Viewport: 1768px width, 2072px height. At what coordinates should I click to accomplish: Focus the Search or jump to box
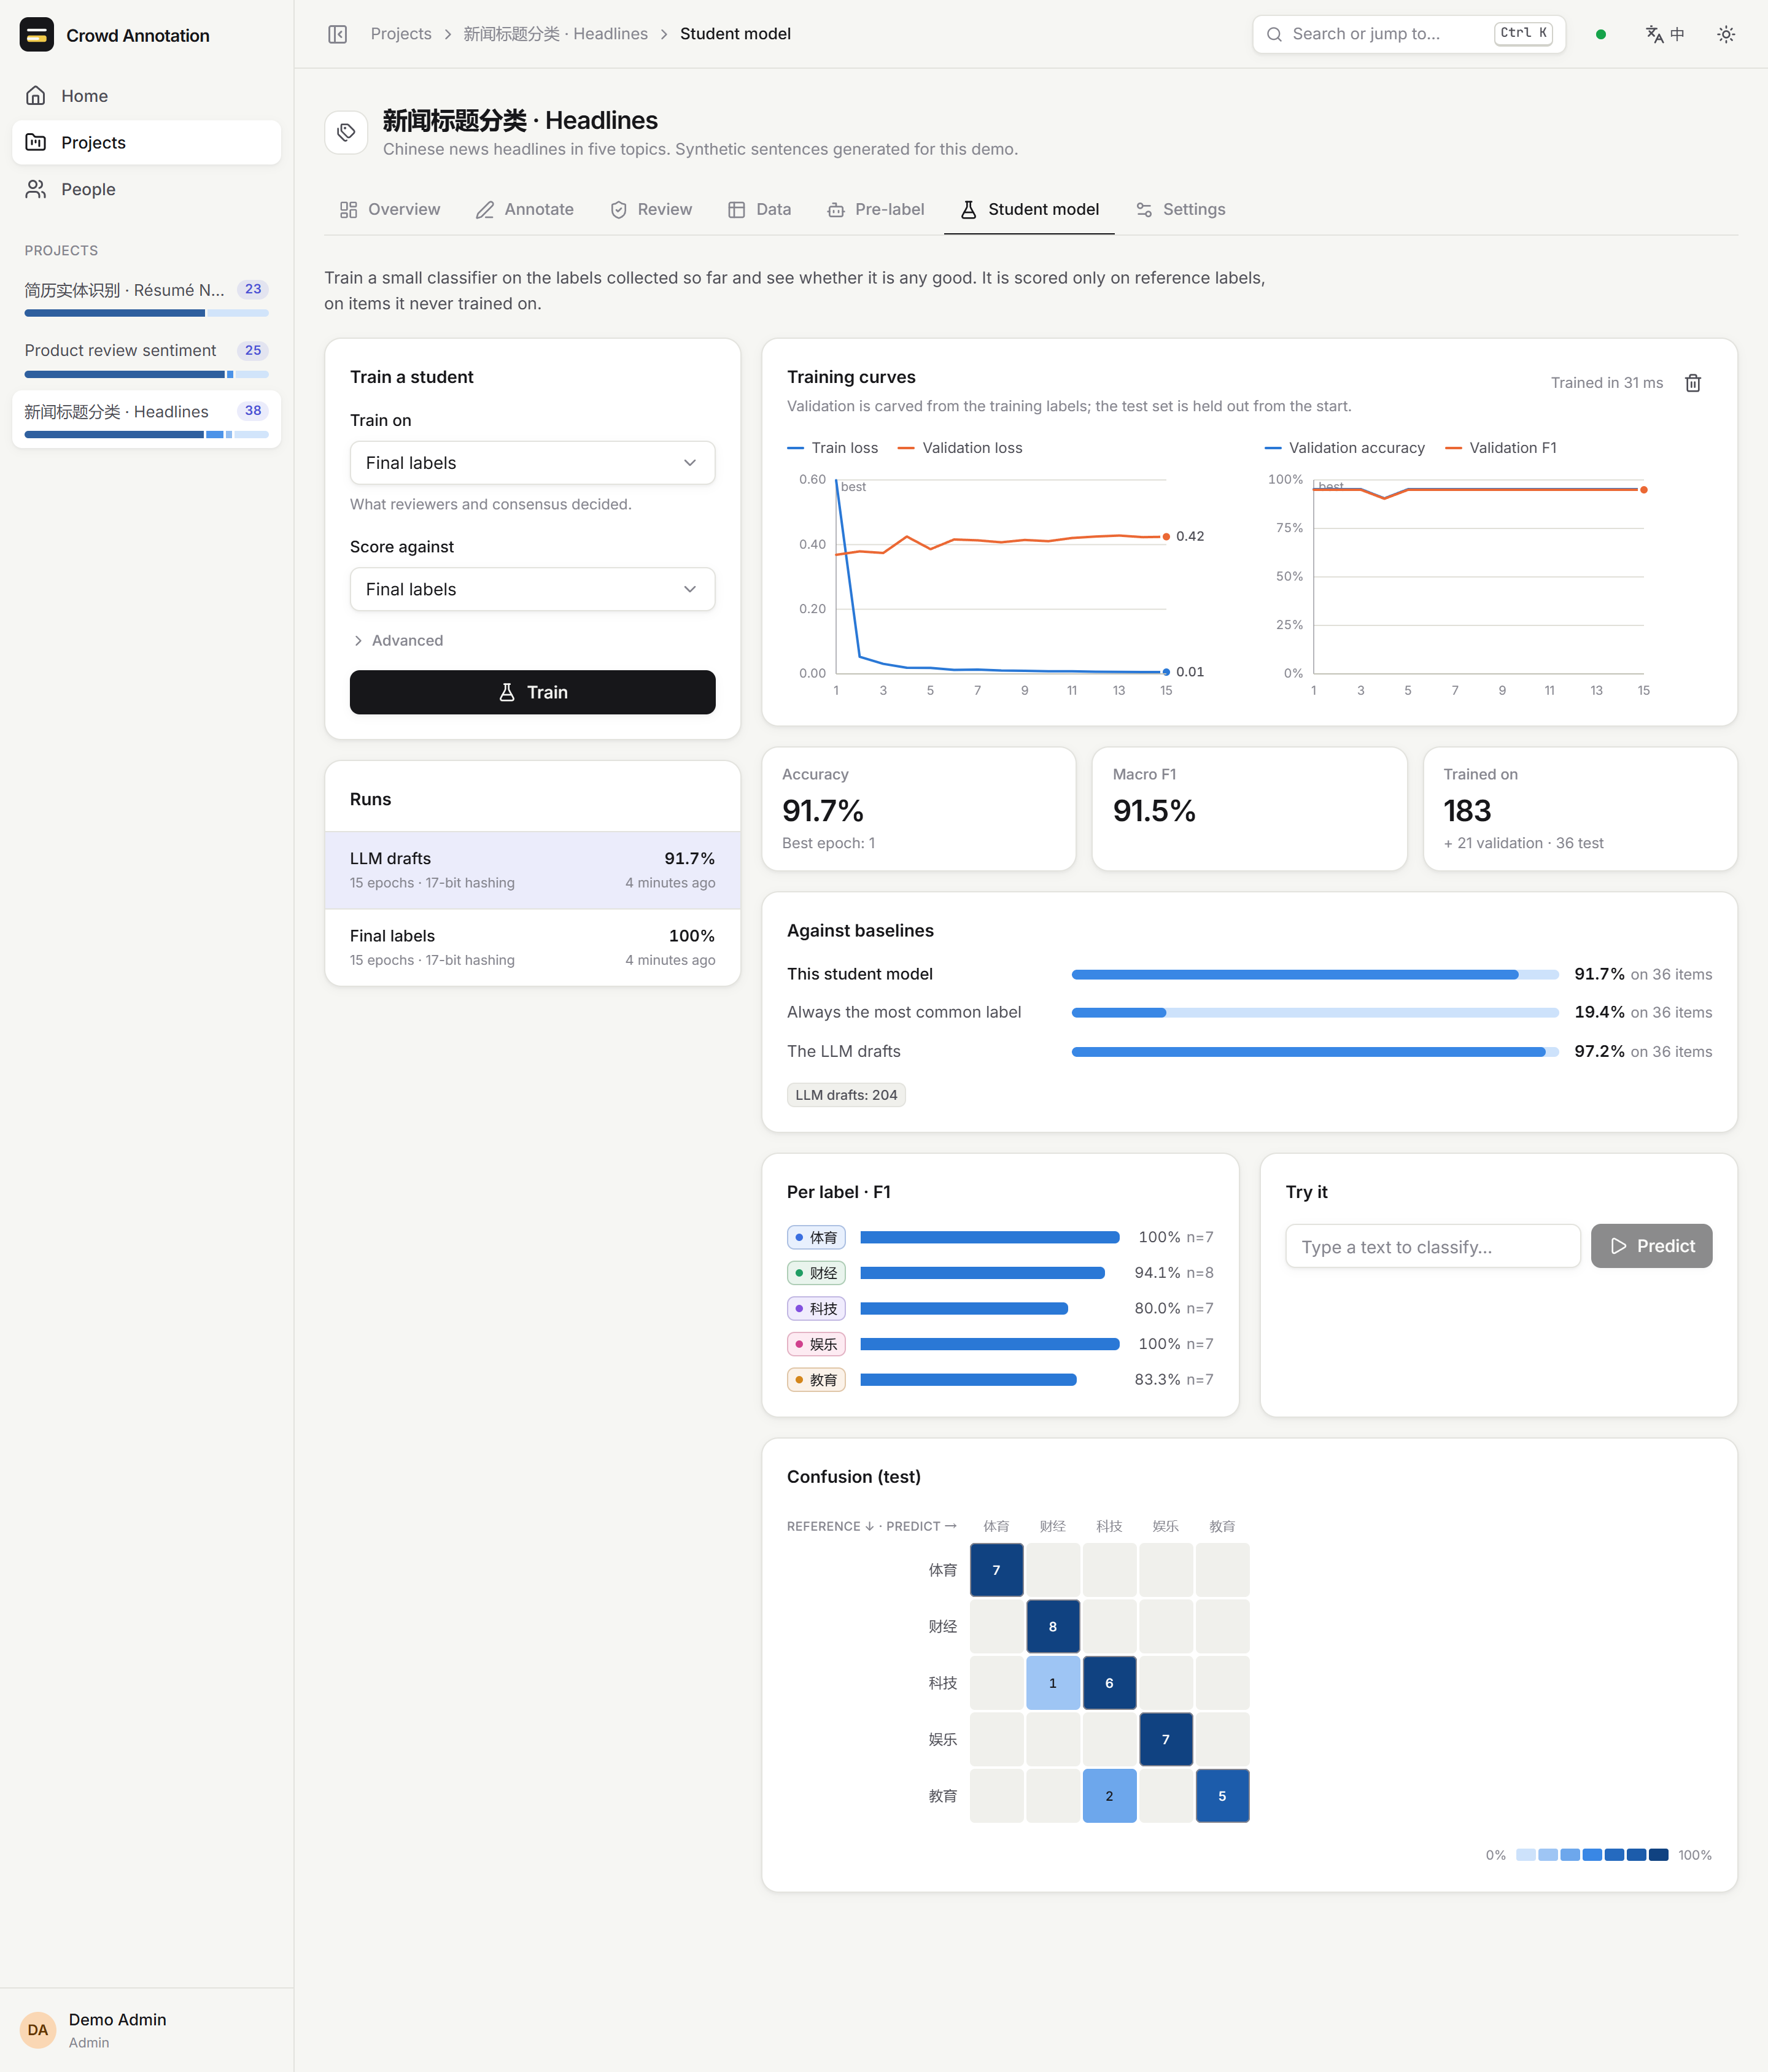click(x=1408, y=34)
